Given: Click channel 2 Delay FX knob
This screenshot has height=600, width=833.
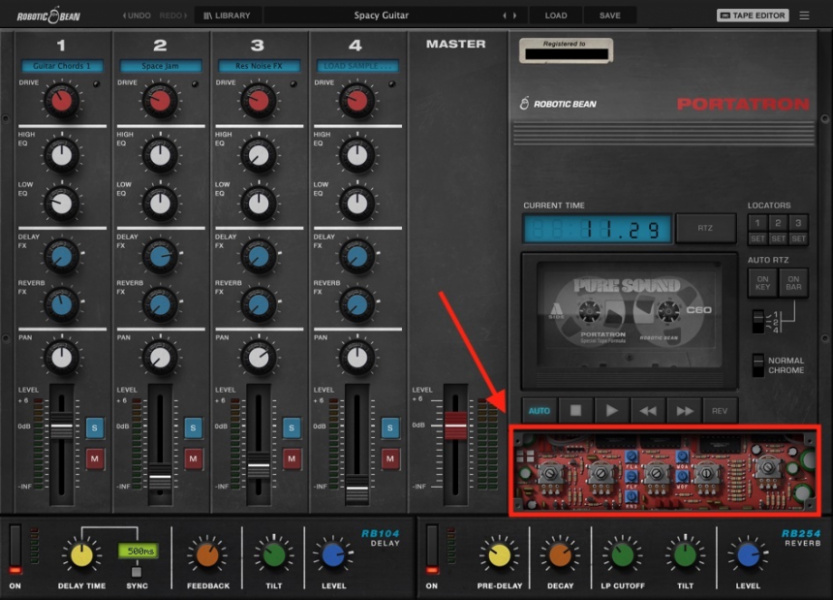Looking at the screenshot, I should tap(160, 257).
